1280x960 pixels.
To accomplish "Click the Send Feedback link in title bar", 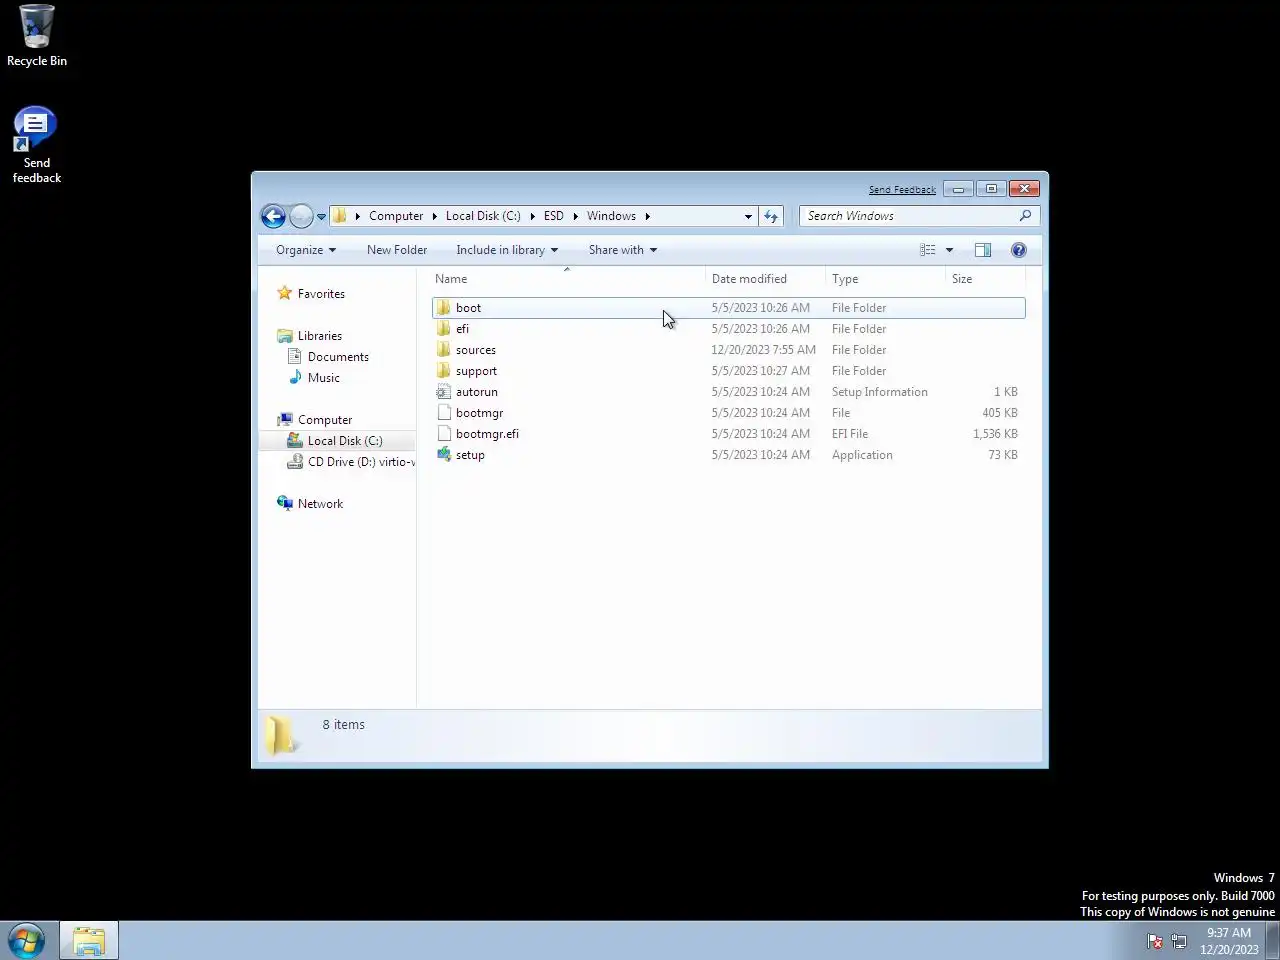I will pyautogui.click(x=902, y=189).
